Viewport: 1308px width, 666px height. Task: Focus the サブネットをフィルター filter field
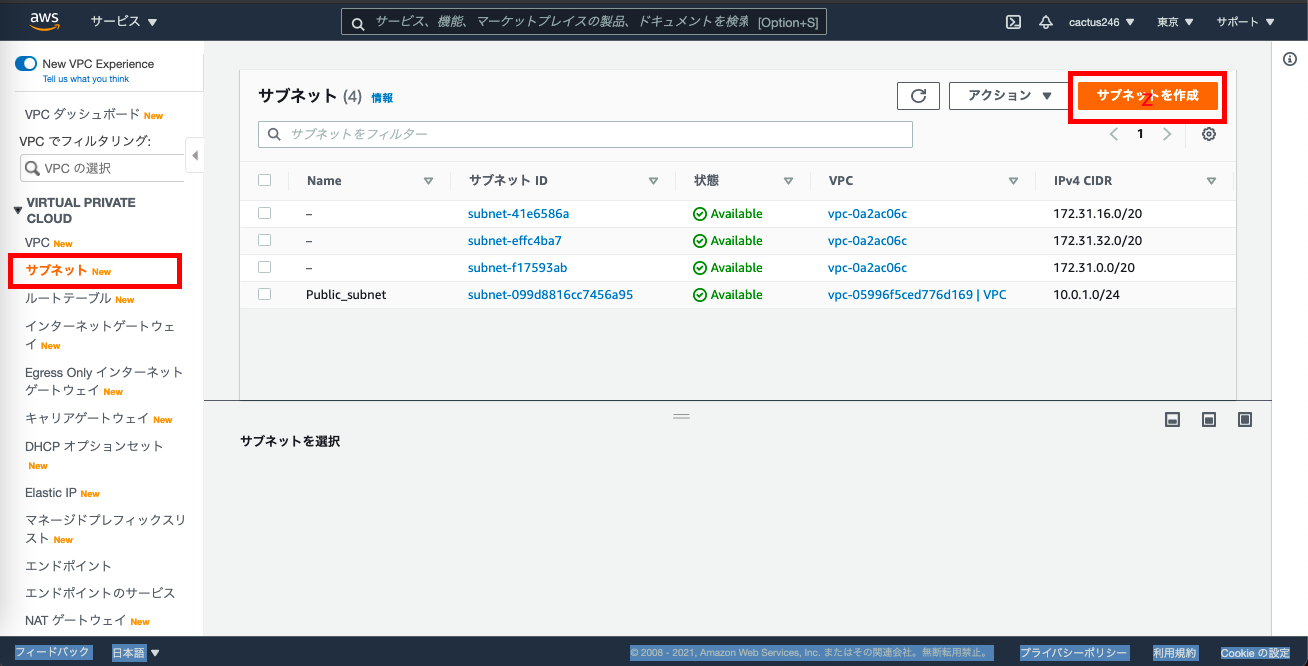[x=585, y=134]
